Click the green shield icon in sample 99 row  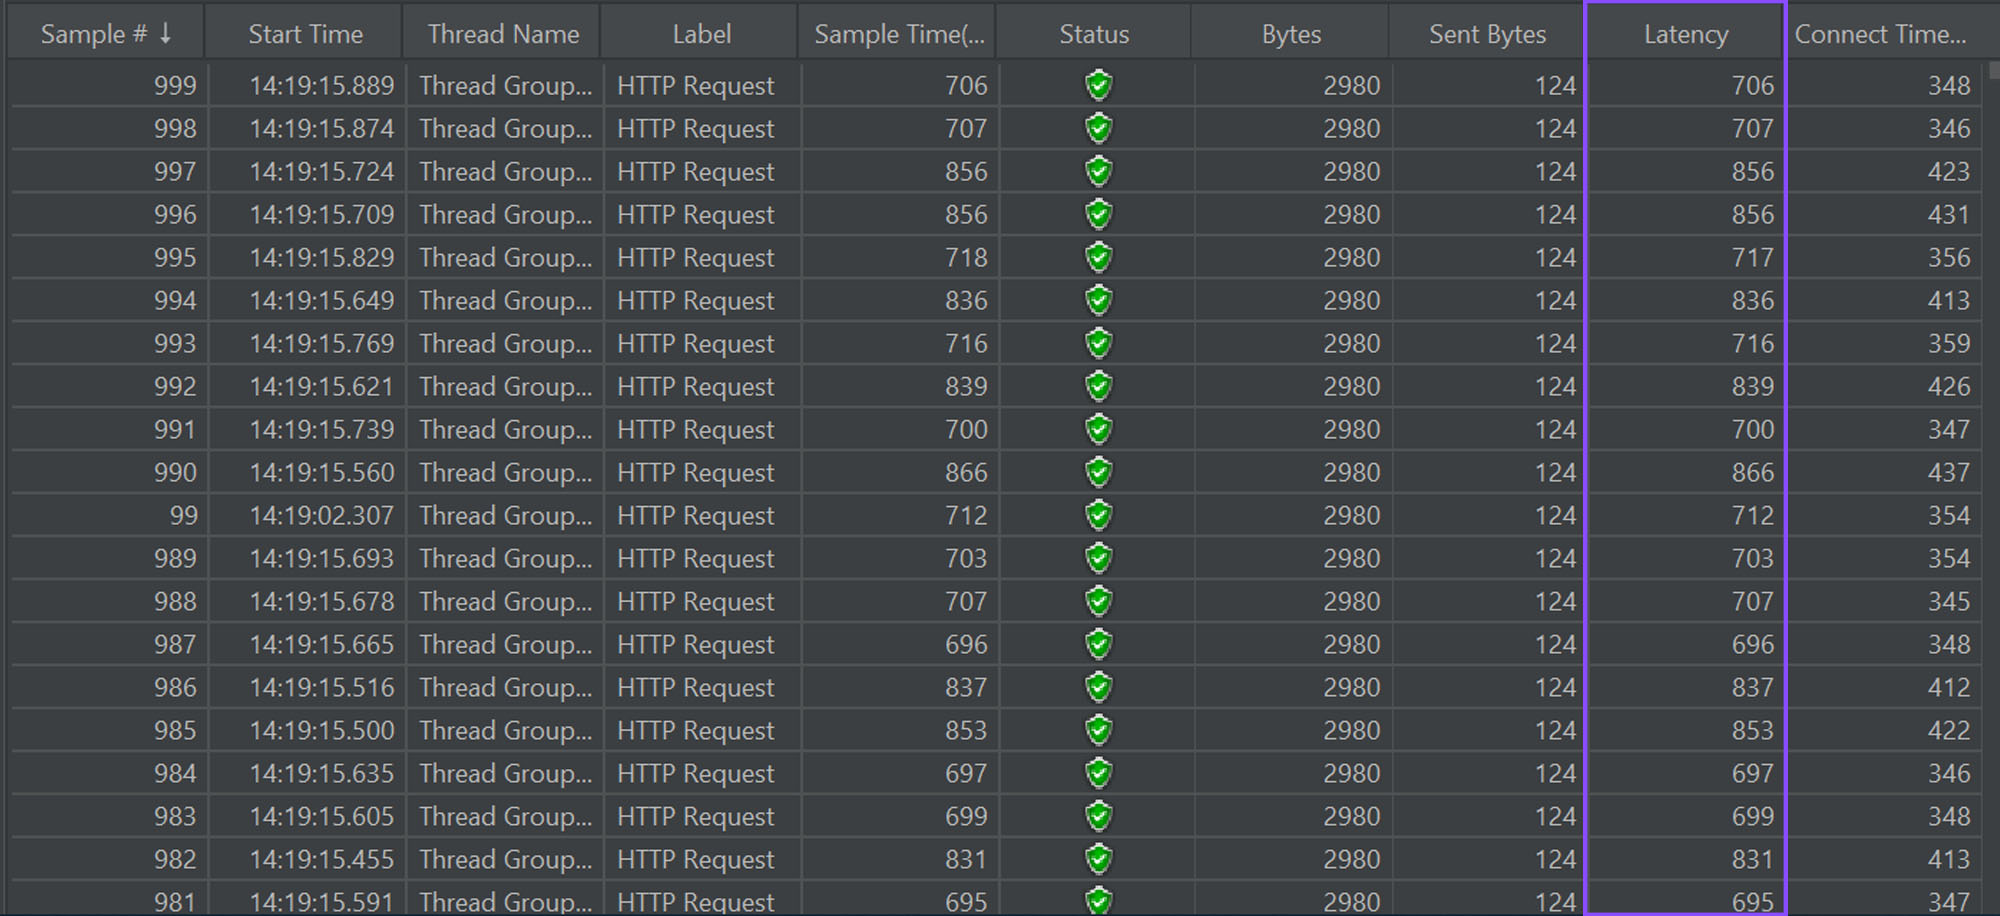[1098, 516]
